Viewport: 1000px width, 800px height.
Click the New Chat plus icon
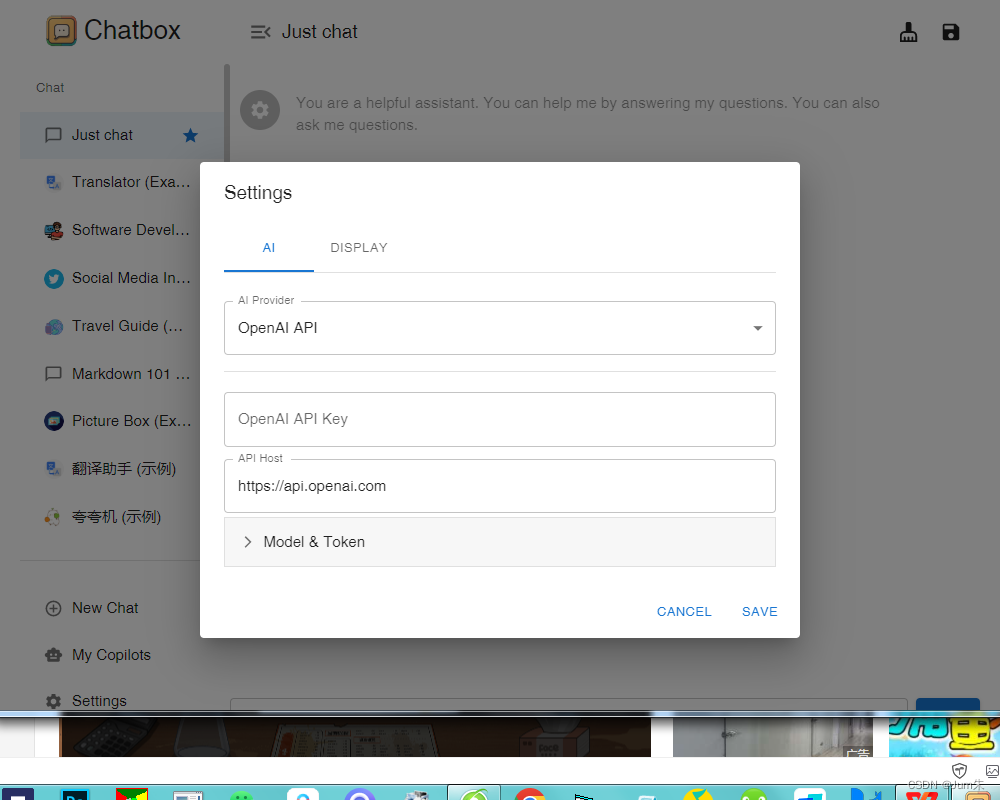click(x=54, y=609)
